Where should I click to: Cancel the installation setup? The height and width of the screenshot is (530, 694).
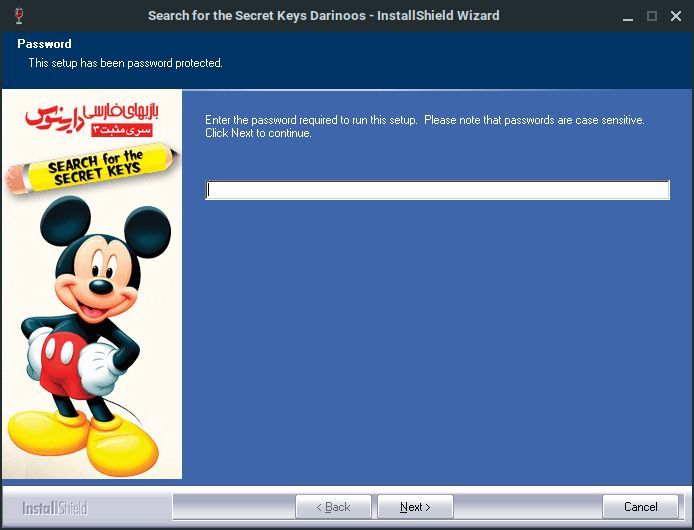640,507
